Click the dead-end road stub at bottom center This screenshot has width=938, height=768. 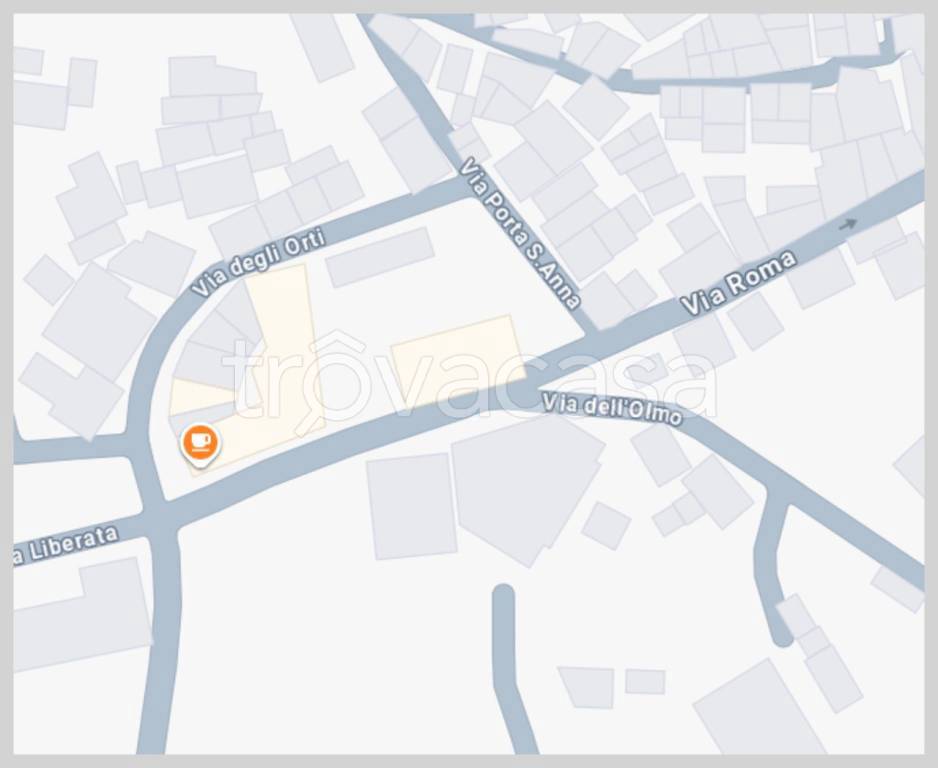(x=510, y=667)
